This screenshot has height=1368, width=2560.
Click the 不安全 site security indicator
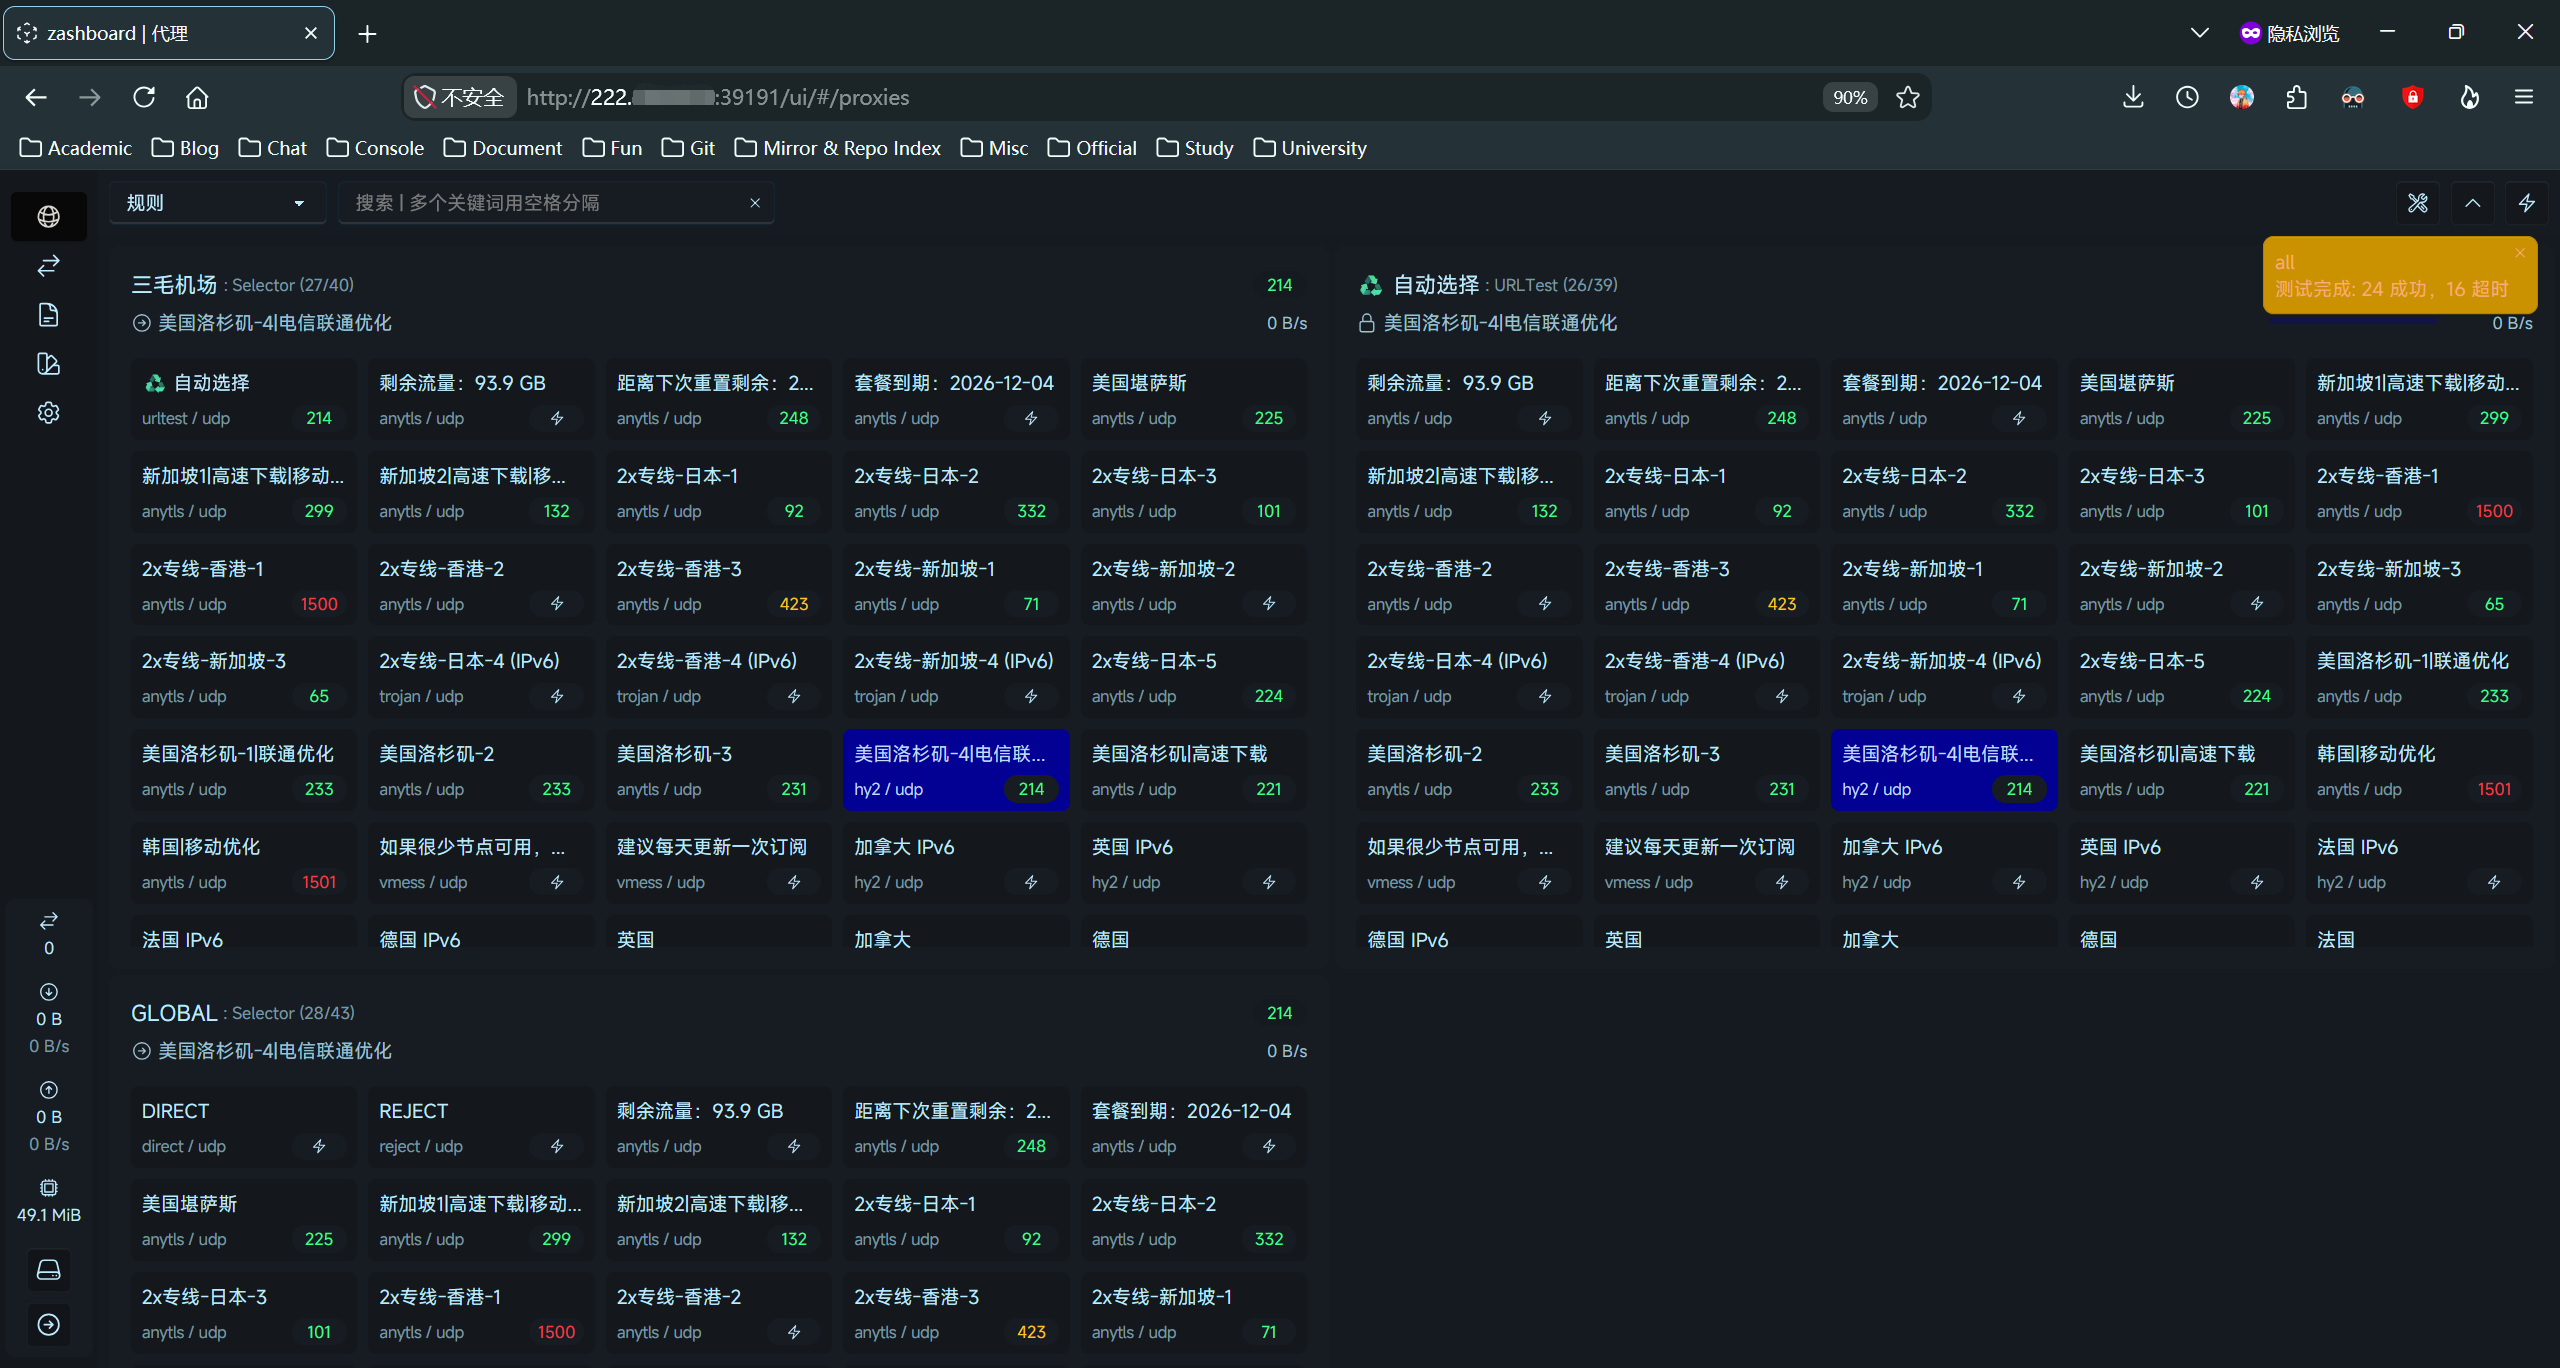click(x=460, y=97)
